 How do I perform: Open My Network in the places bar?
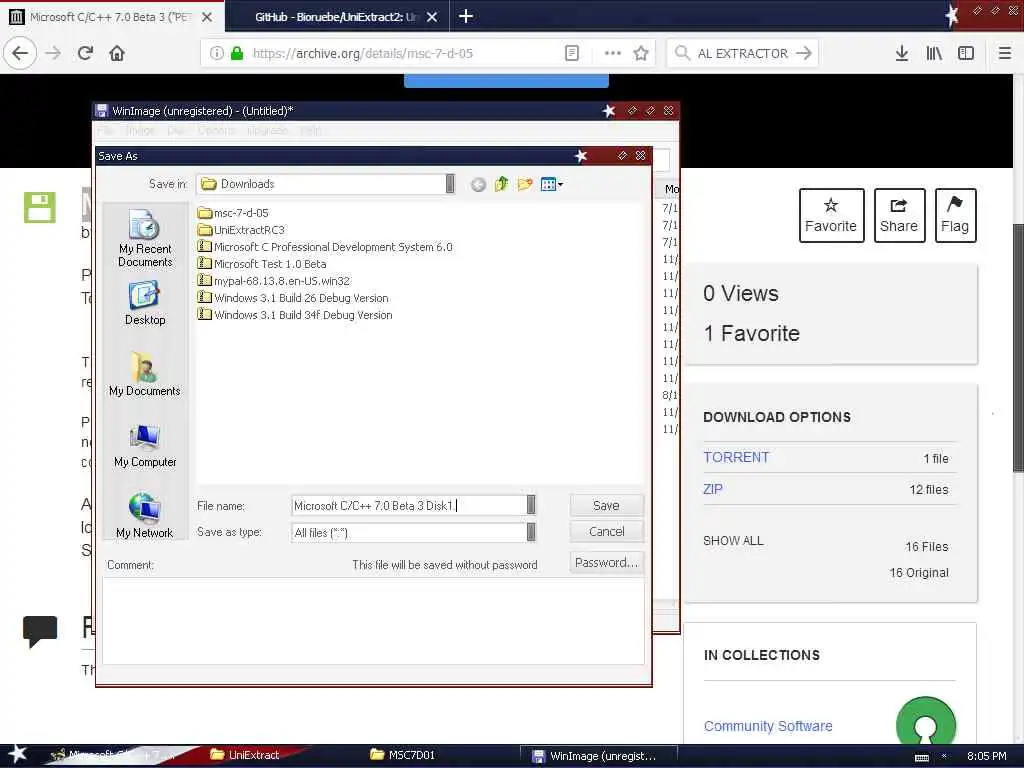[145, 516]
